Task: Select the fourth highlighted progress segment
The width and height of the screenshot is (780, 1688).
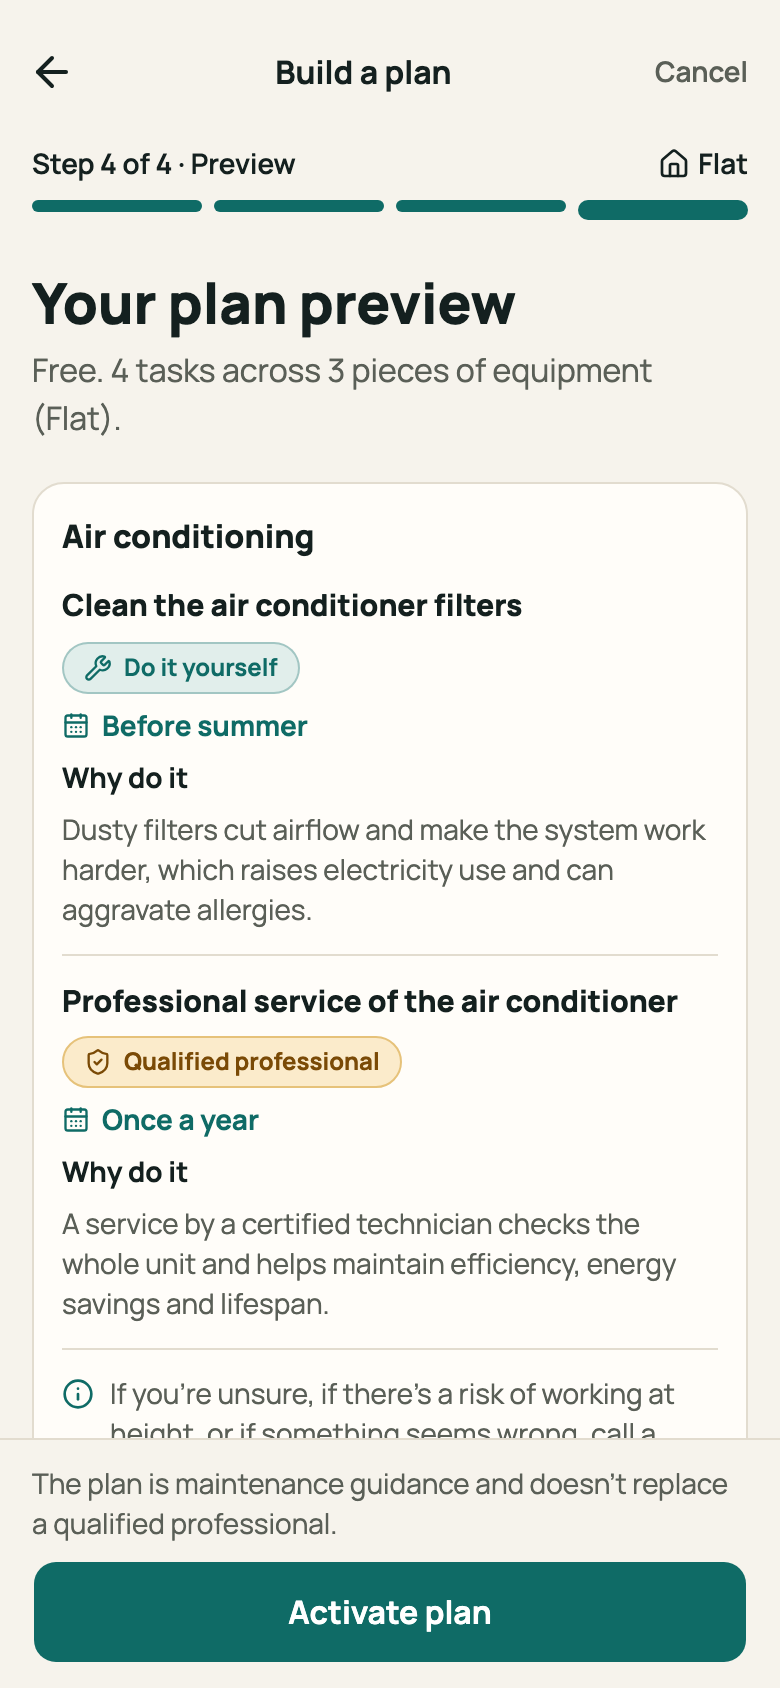Action: click(663, 210)
